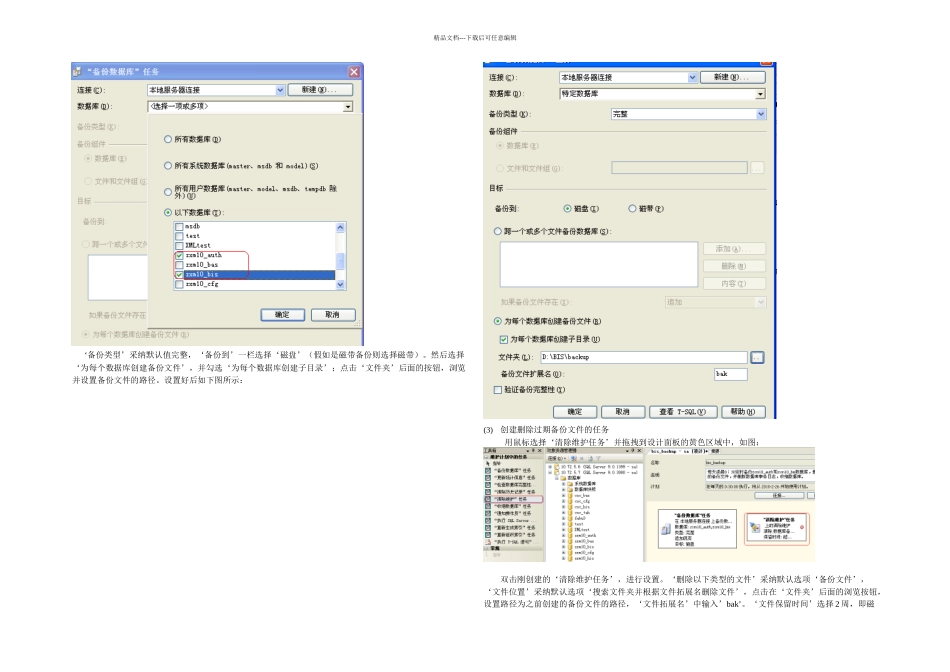Click the database list scroll-up arrow
950x672 pixels.
(340, 227)
